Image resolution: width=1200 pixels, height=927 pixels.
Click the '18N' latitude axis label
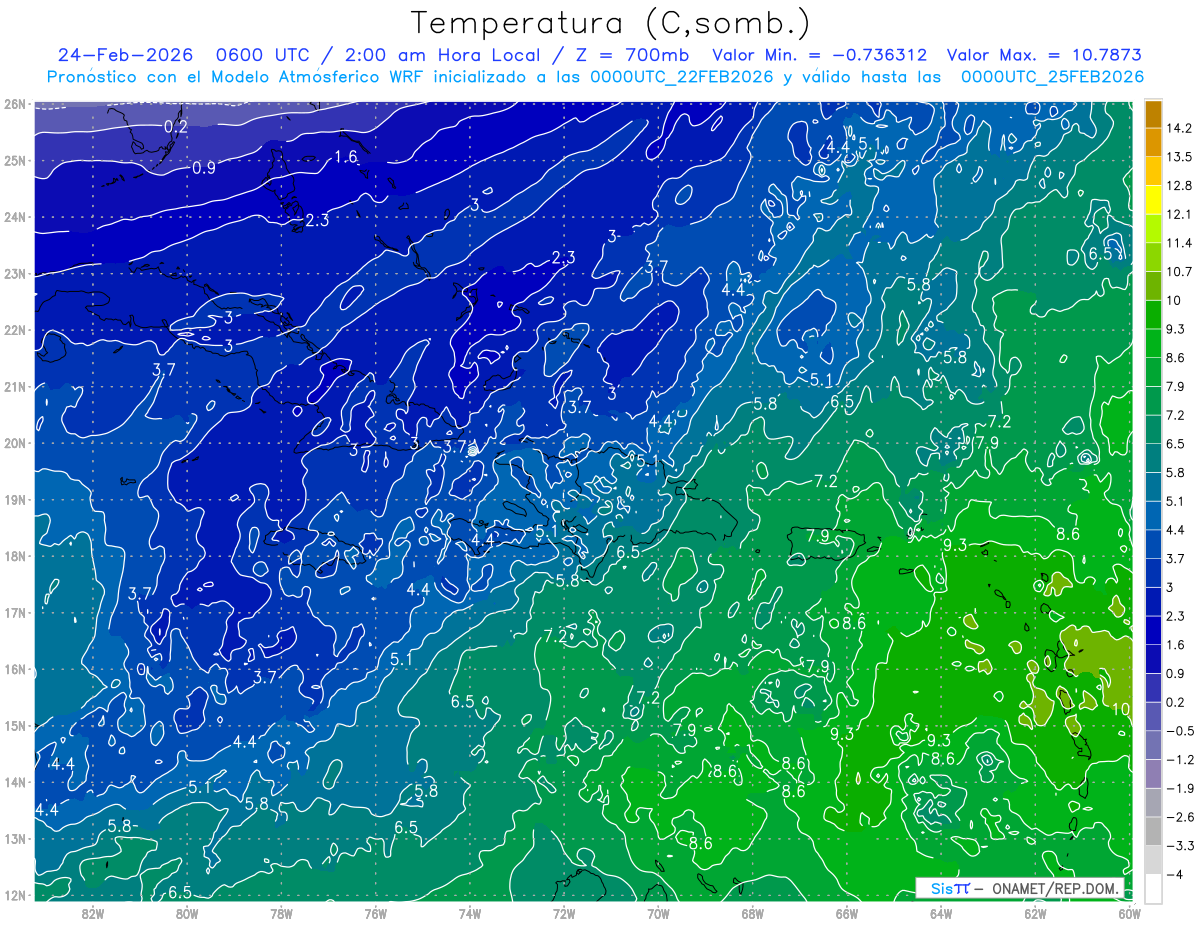pos(15,556)
